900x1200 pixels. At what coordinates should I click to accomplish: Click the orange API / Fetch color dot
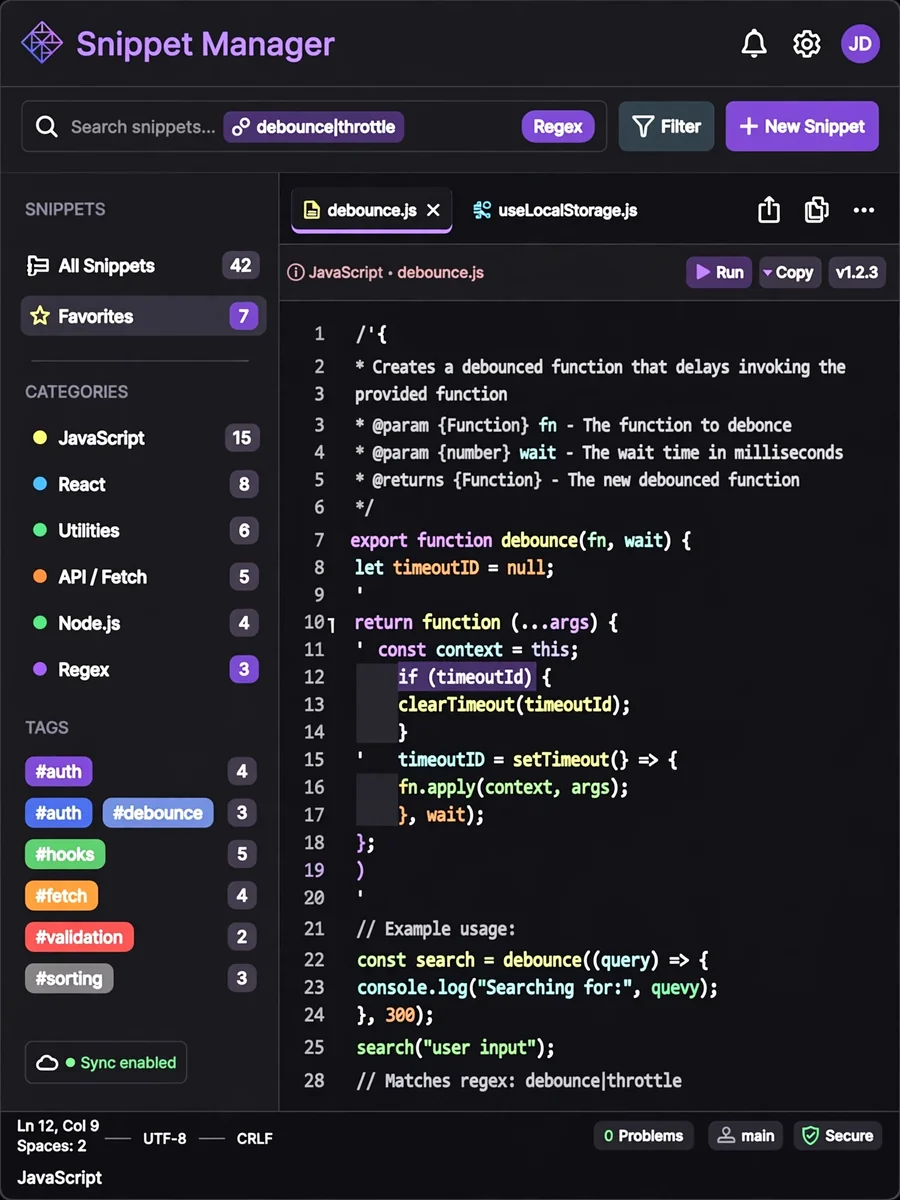pyautogui.click(x=40, y=577)
